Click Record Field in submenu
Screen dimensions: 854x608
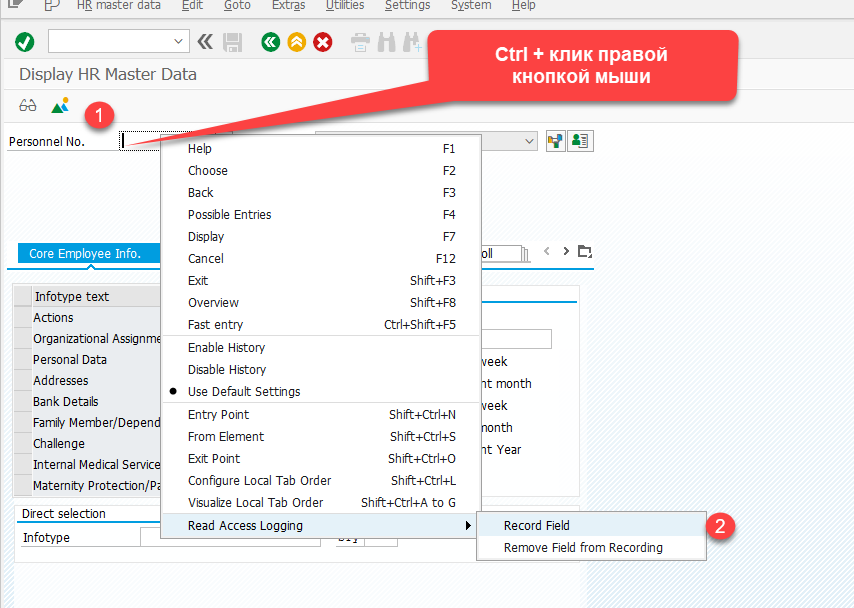pyautogui.click(x=591, y=526)
